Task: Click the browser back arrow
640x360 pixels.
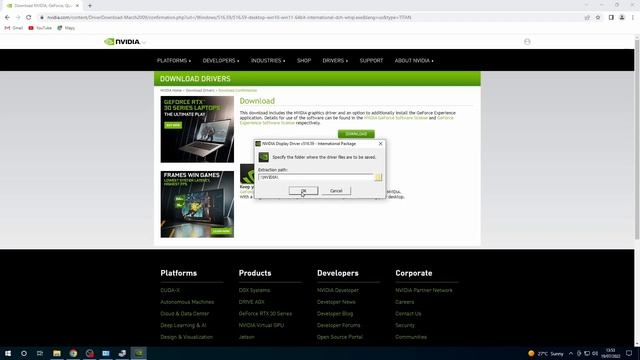Action: [7, 18]
